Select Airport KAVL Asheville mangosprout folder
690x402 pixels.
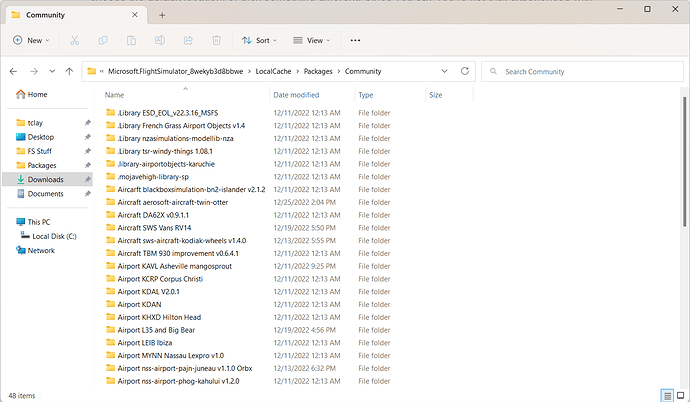pos(174,266)
